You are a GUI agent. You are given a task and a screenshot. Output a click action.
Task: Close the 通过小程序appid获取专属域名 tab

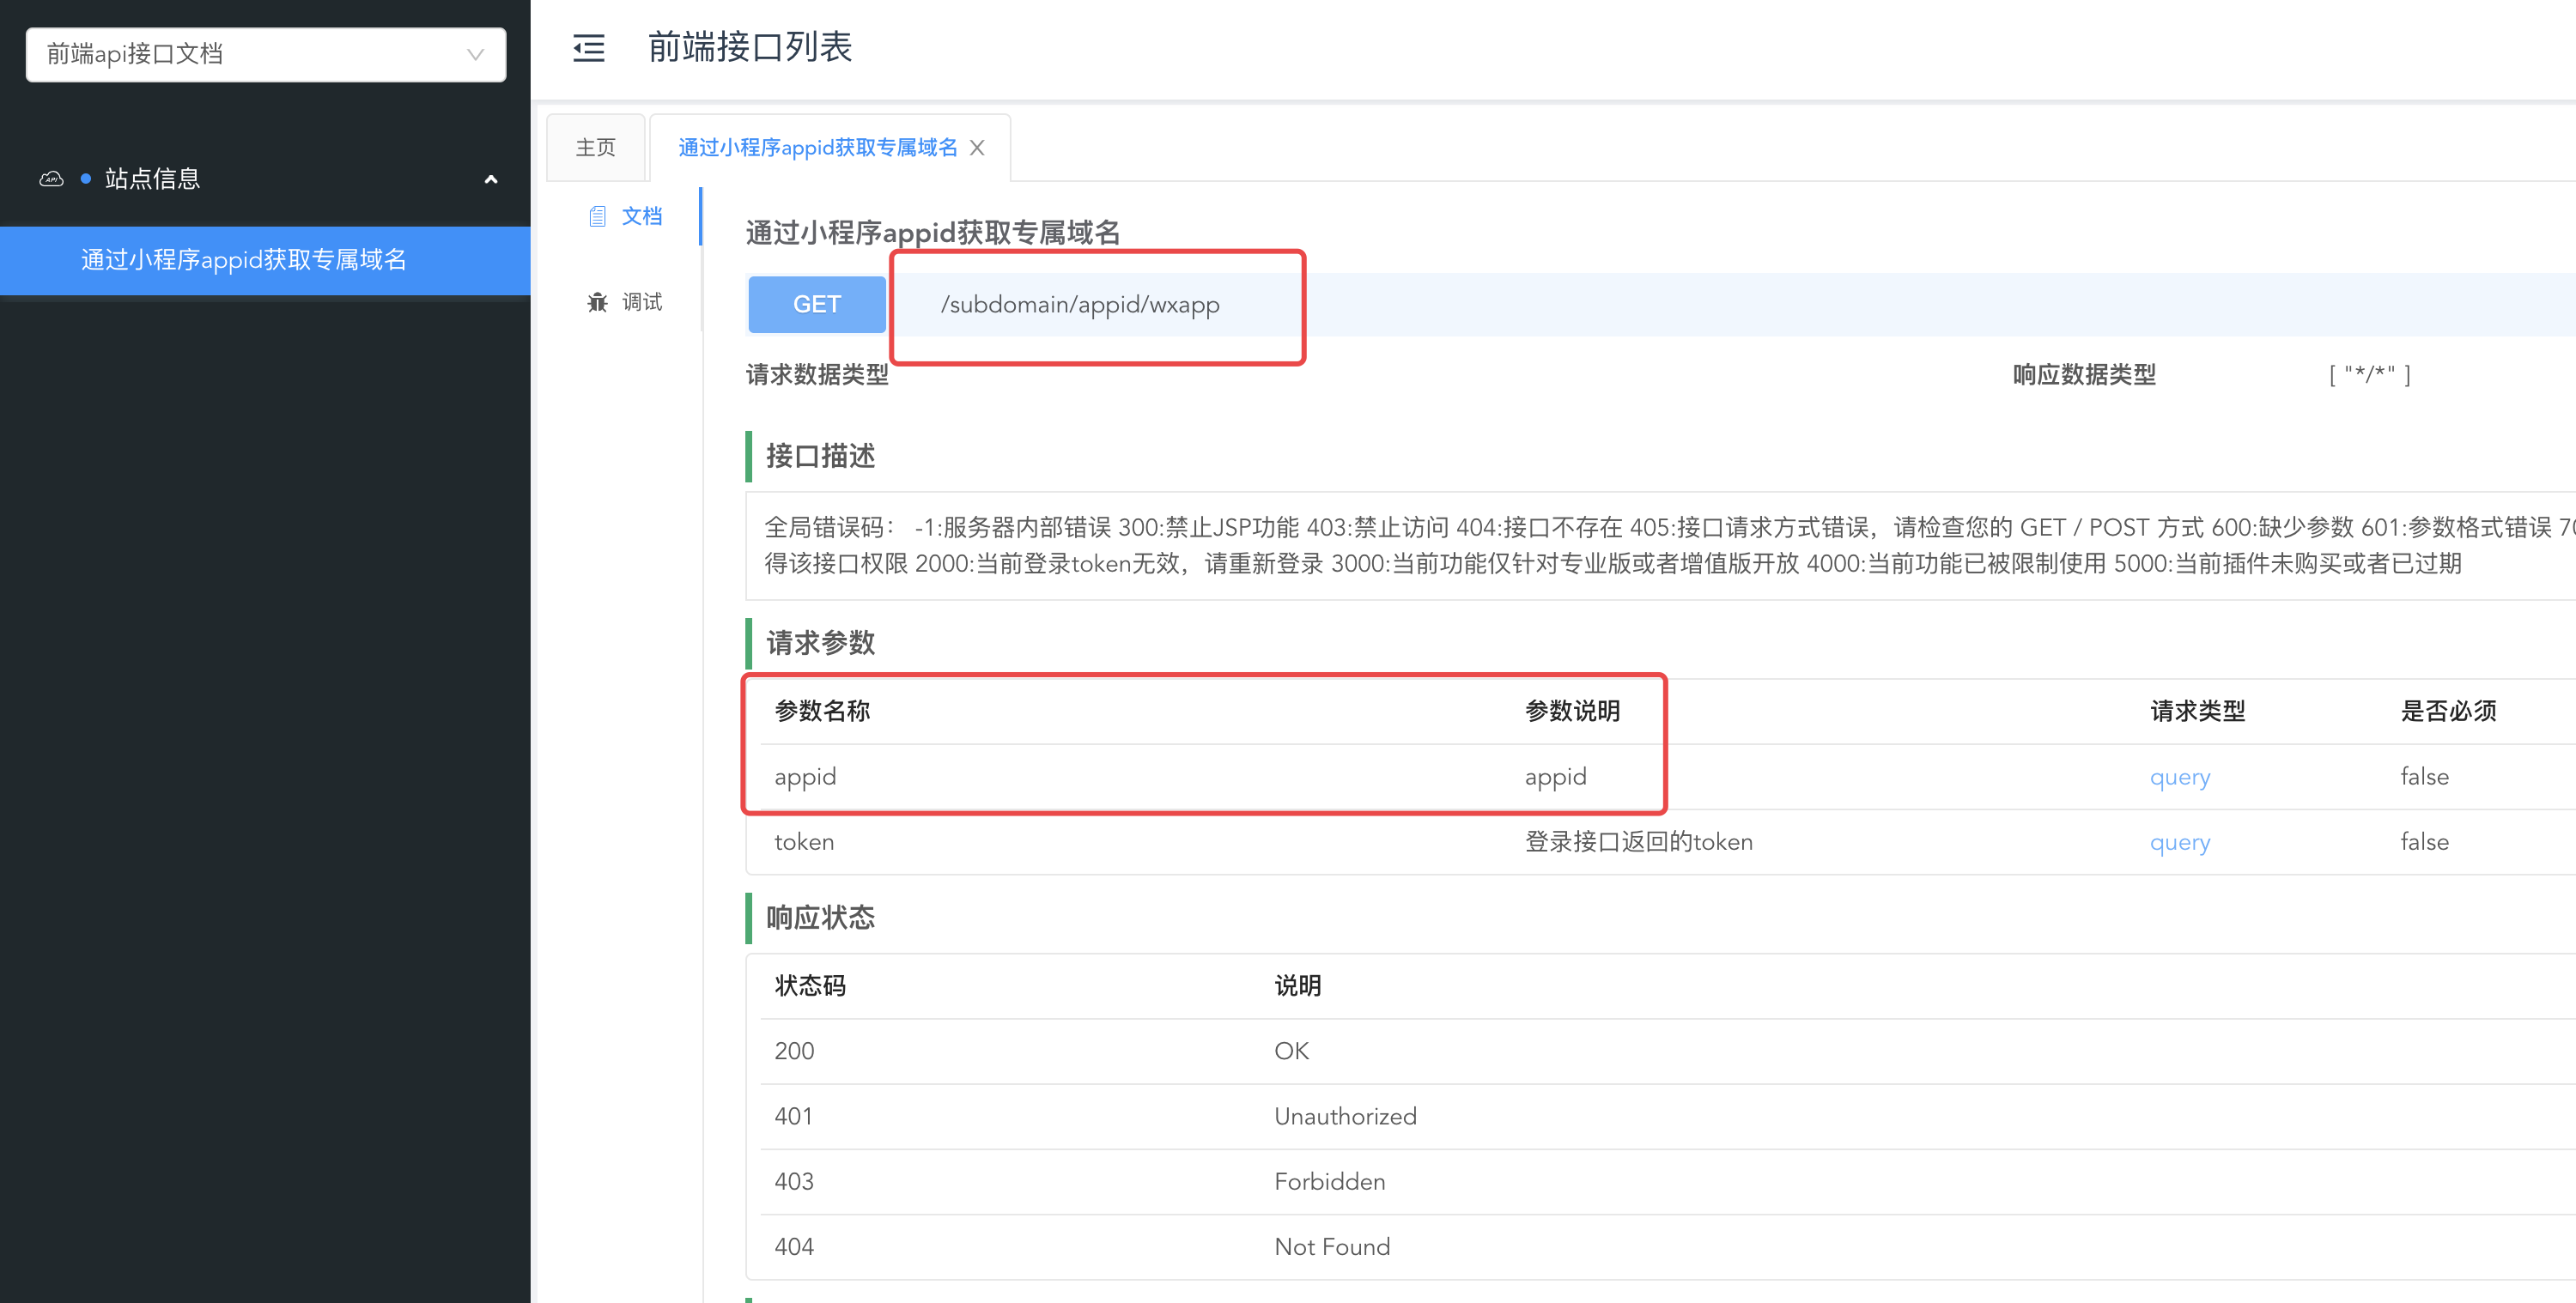[x=977, y=148]
